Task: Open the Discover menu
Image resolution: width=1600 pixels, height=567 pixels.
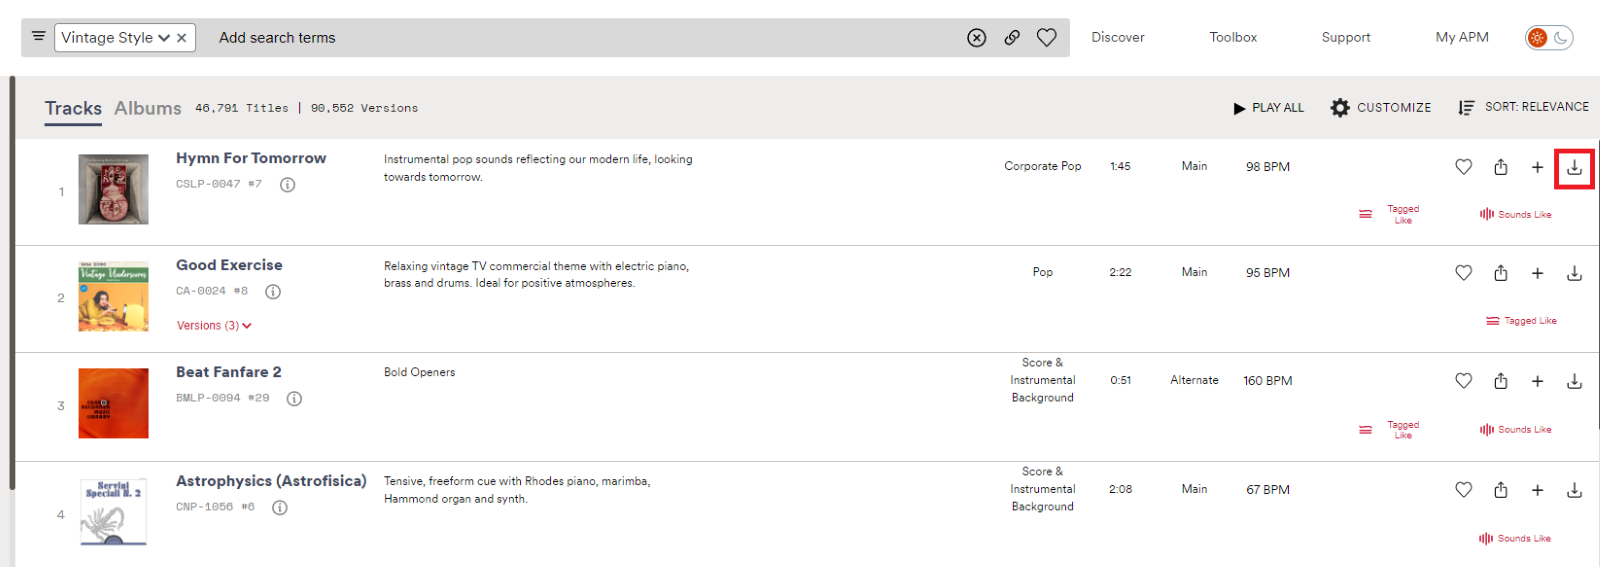Action: click(x=1118, y=37)
